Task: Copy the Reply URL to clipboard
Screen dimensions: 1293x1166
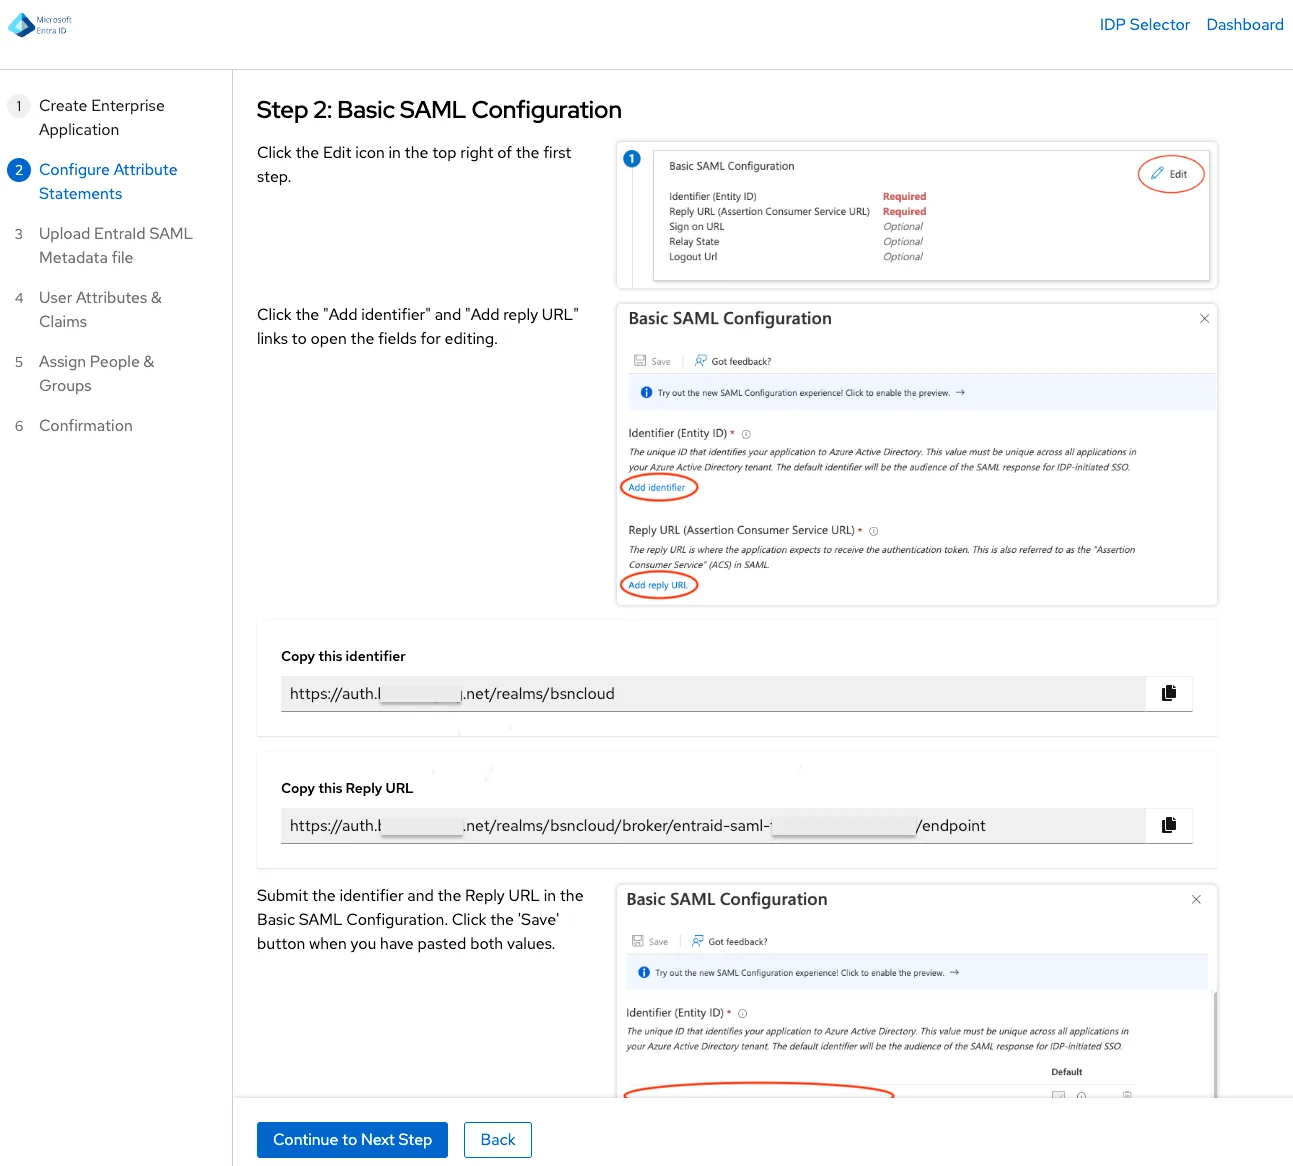Action: click(1168, 825)
